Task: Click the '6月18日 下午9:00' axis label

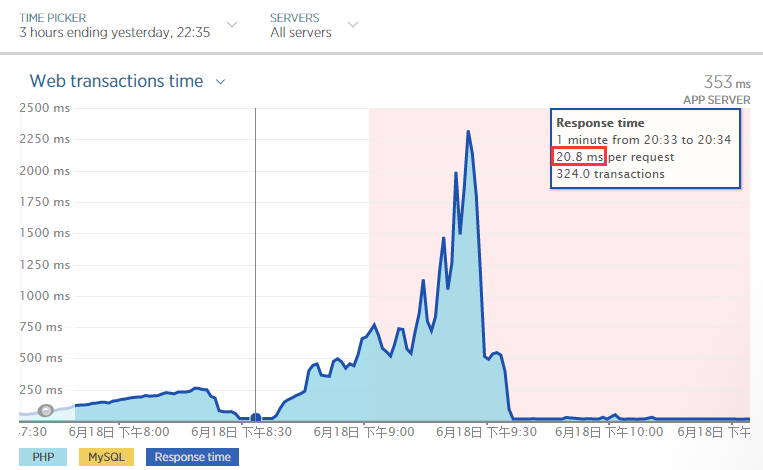Action: 363,432
